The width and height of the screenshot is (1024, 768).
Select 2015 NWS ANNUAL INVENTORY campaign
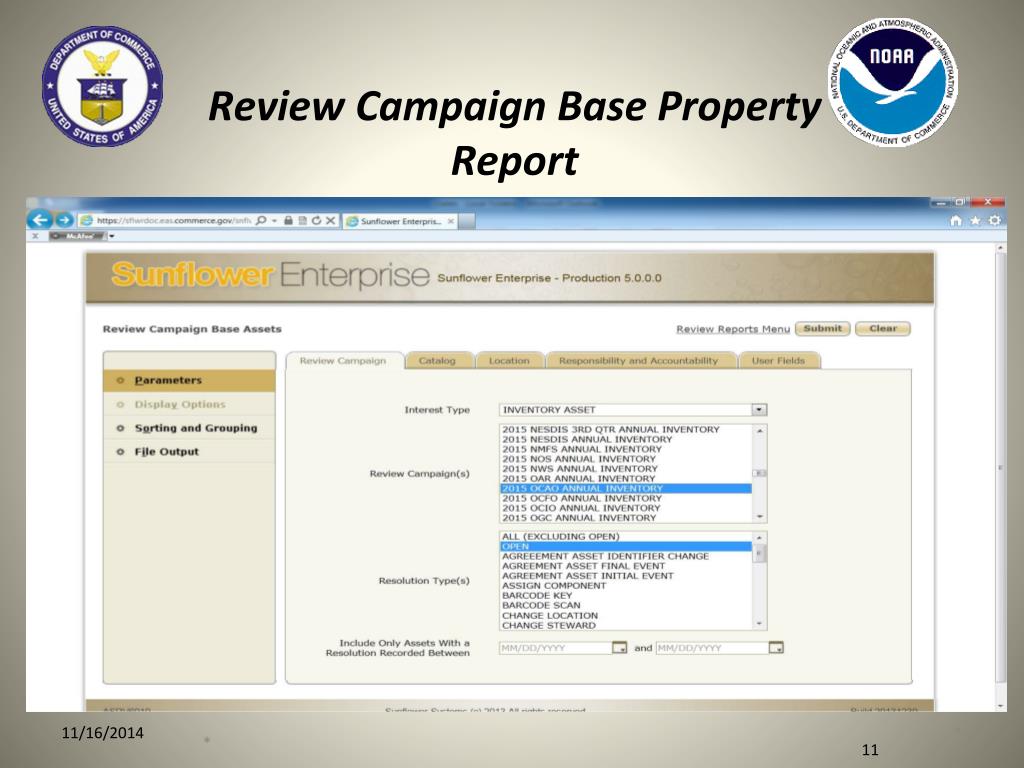coord(626,469)
